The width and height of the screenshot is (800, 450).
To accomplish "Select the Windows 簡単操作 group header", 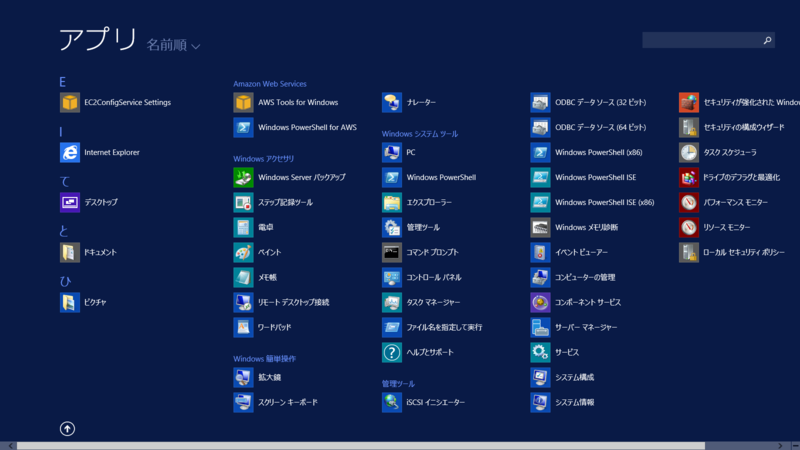I will pyautogui.click(x=264, y=359).
